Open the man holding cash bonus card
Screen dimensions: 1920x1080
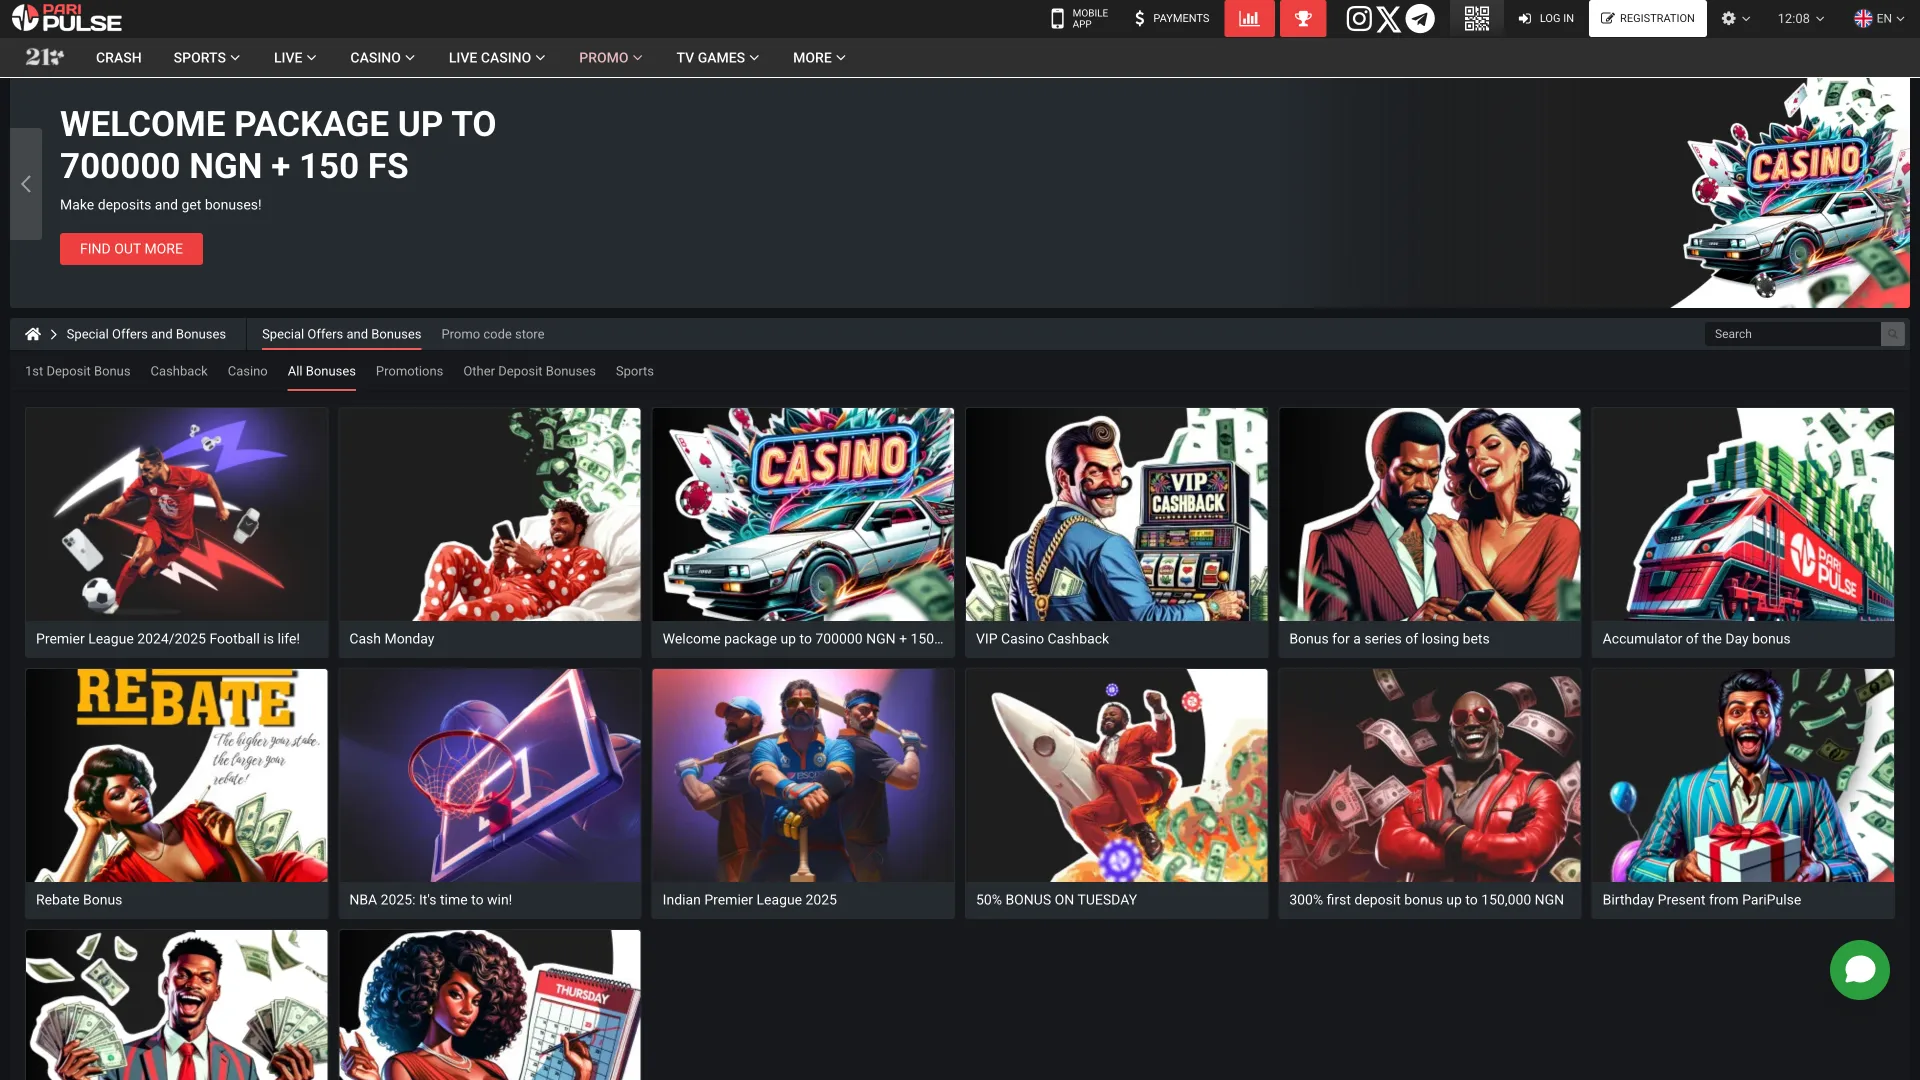tap(177, 1005)
